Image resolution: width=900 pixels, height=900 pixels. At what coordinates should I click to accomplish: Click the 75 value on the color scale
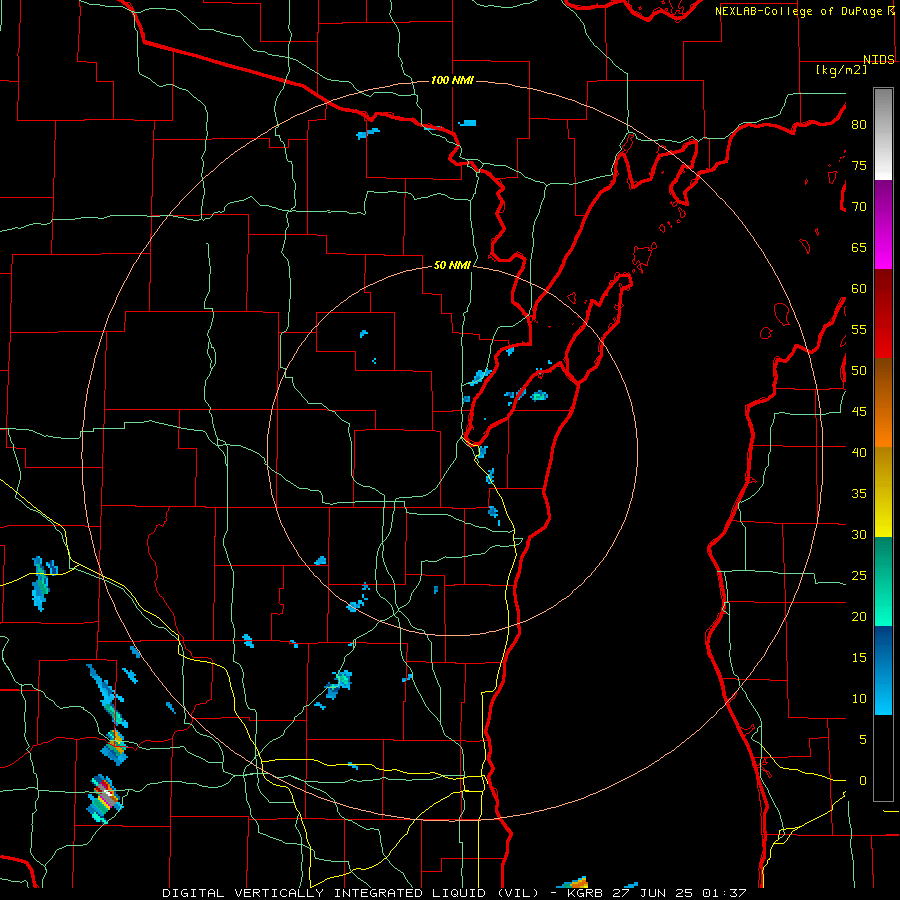(859, 165)
